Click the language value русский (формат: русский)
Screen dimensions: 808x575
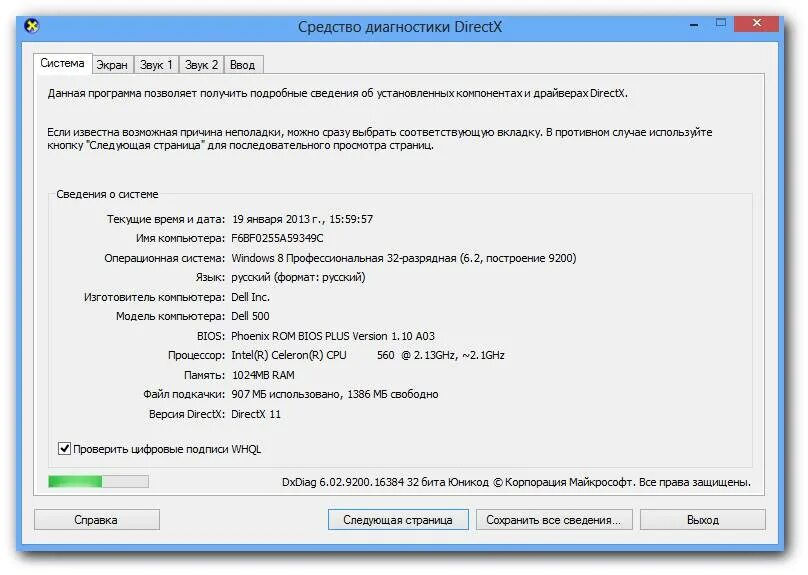click(x=298, y=277)
